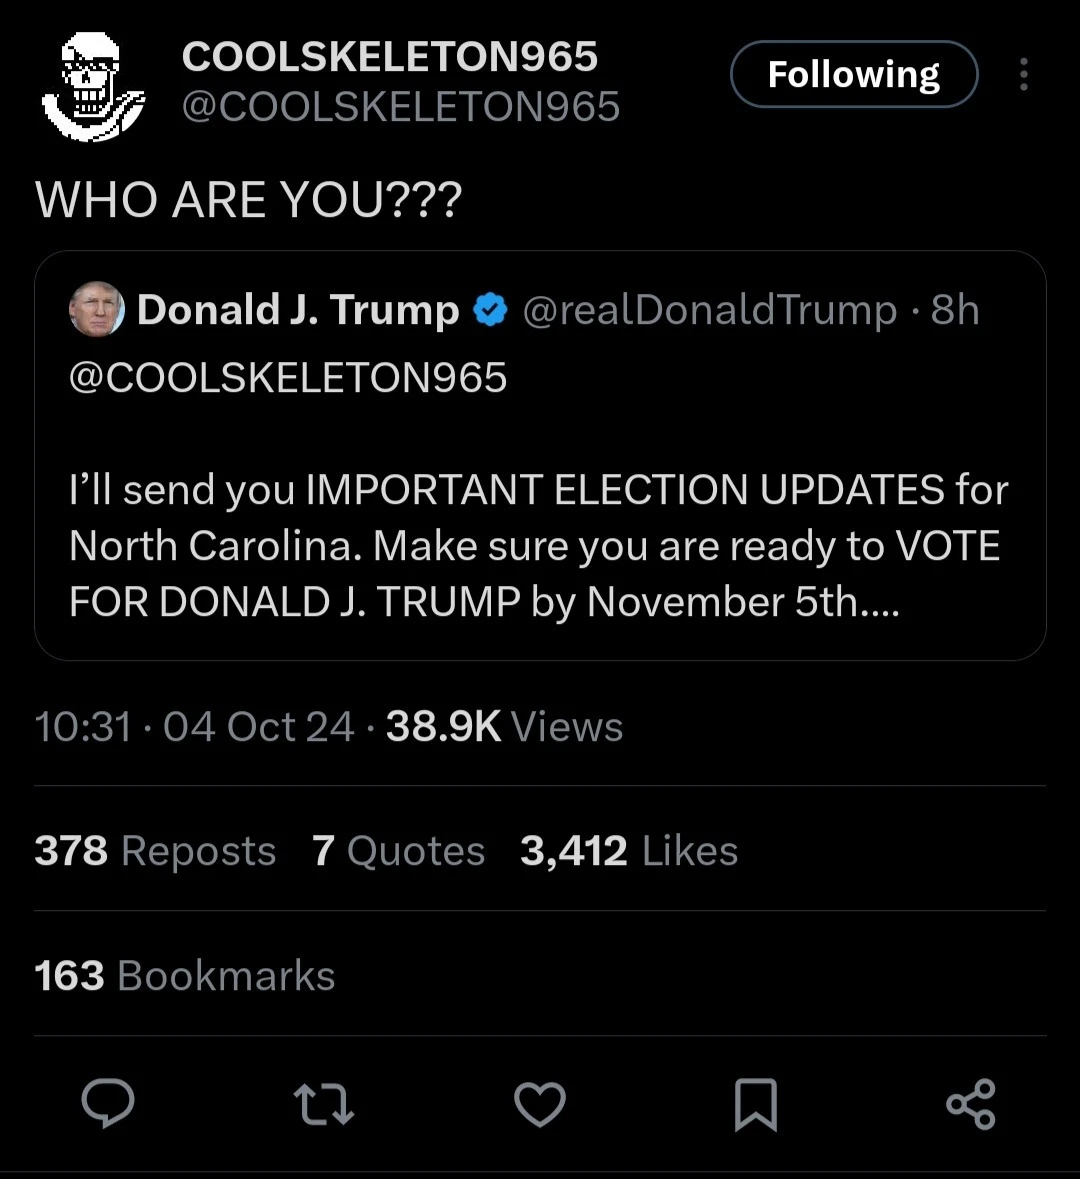Click the 38.9K Views count
This screenshot has width=1080, height=1179.
pyautogui.click(x=504, y=727)
